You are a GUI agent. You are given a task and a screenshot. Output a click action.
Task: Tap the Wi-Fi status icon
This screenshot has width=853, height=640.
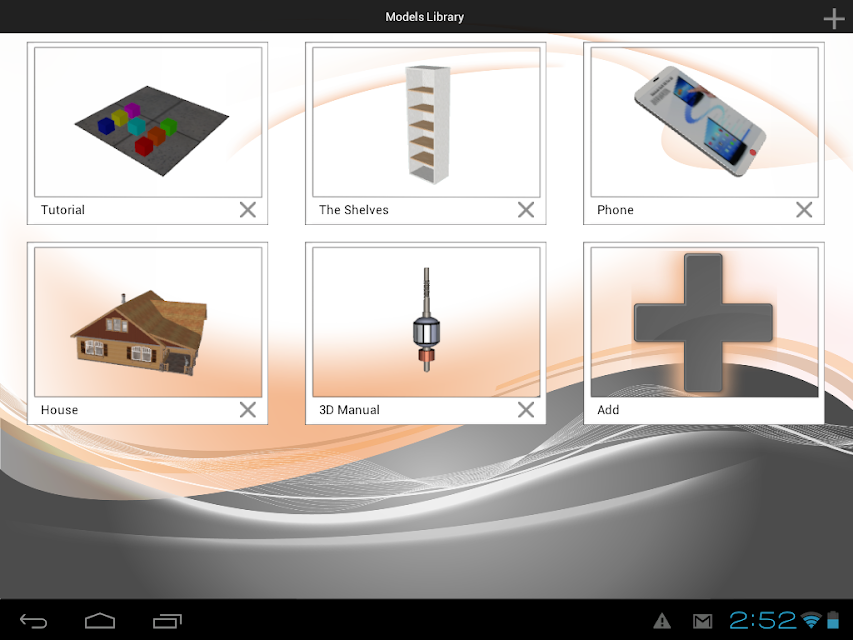(812, 620)
